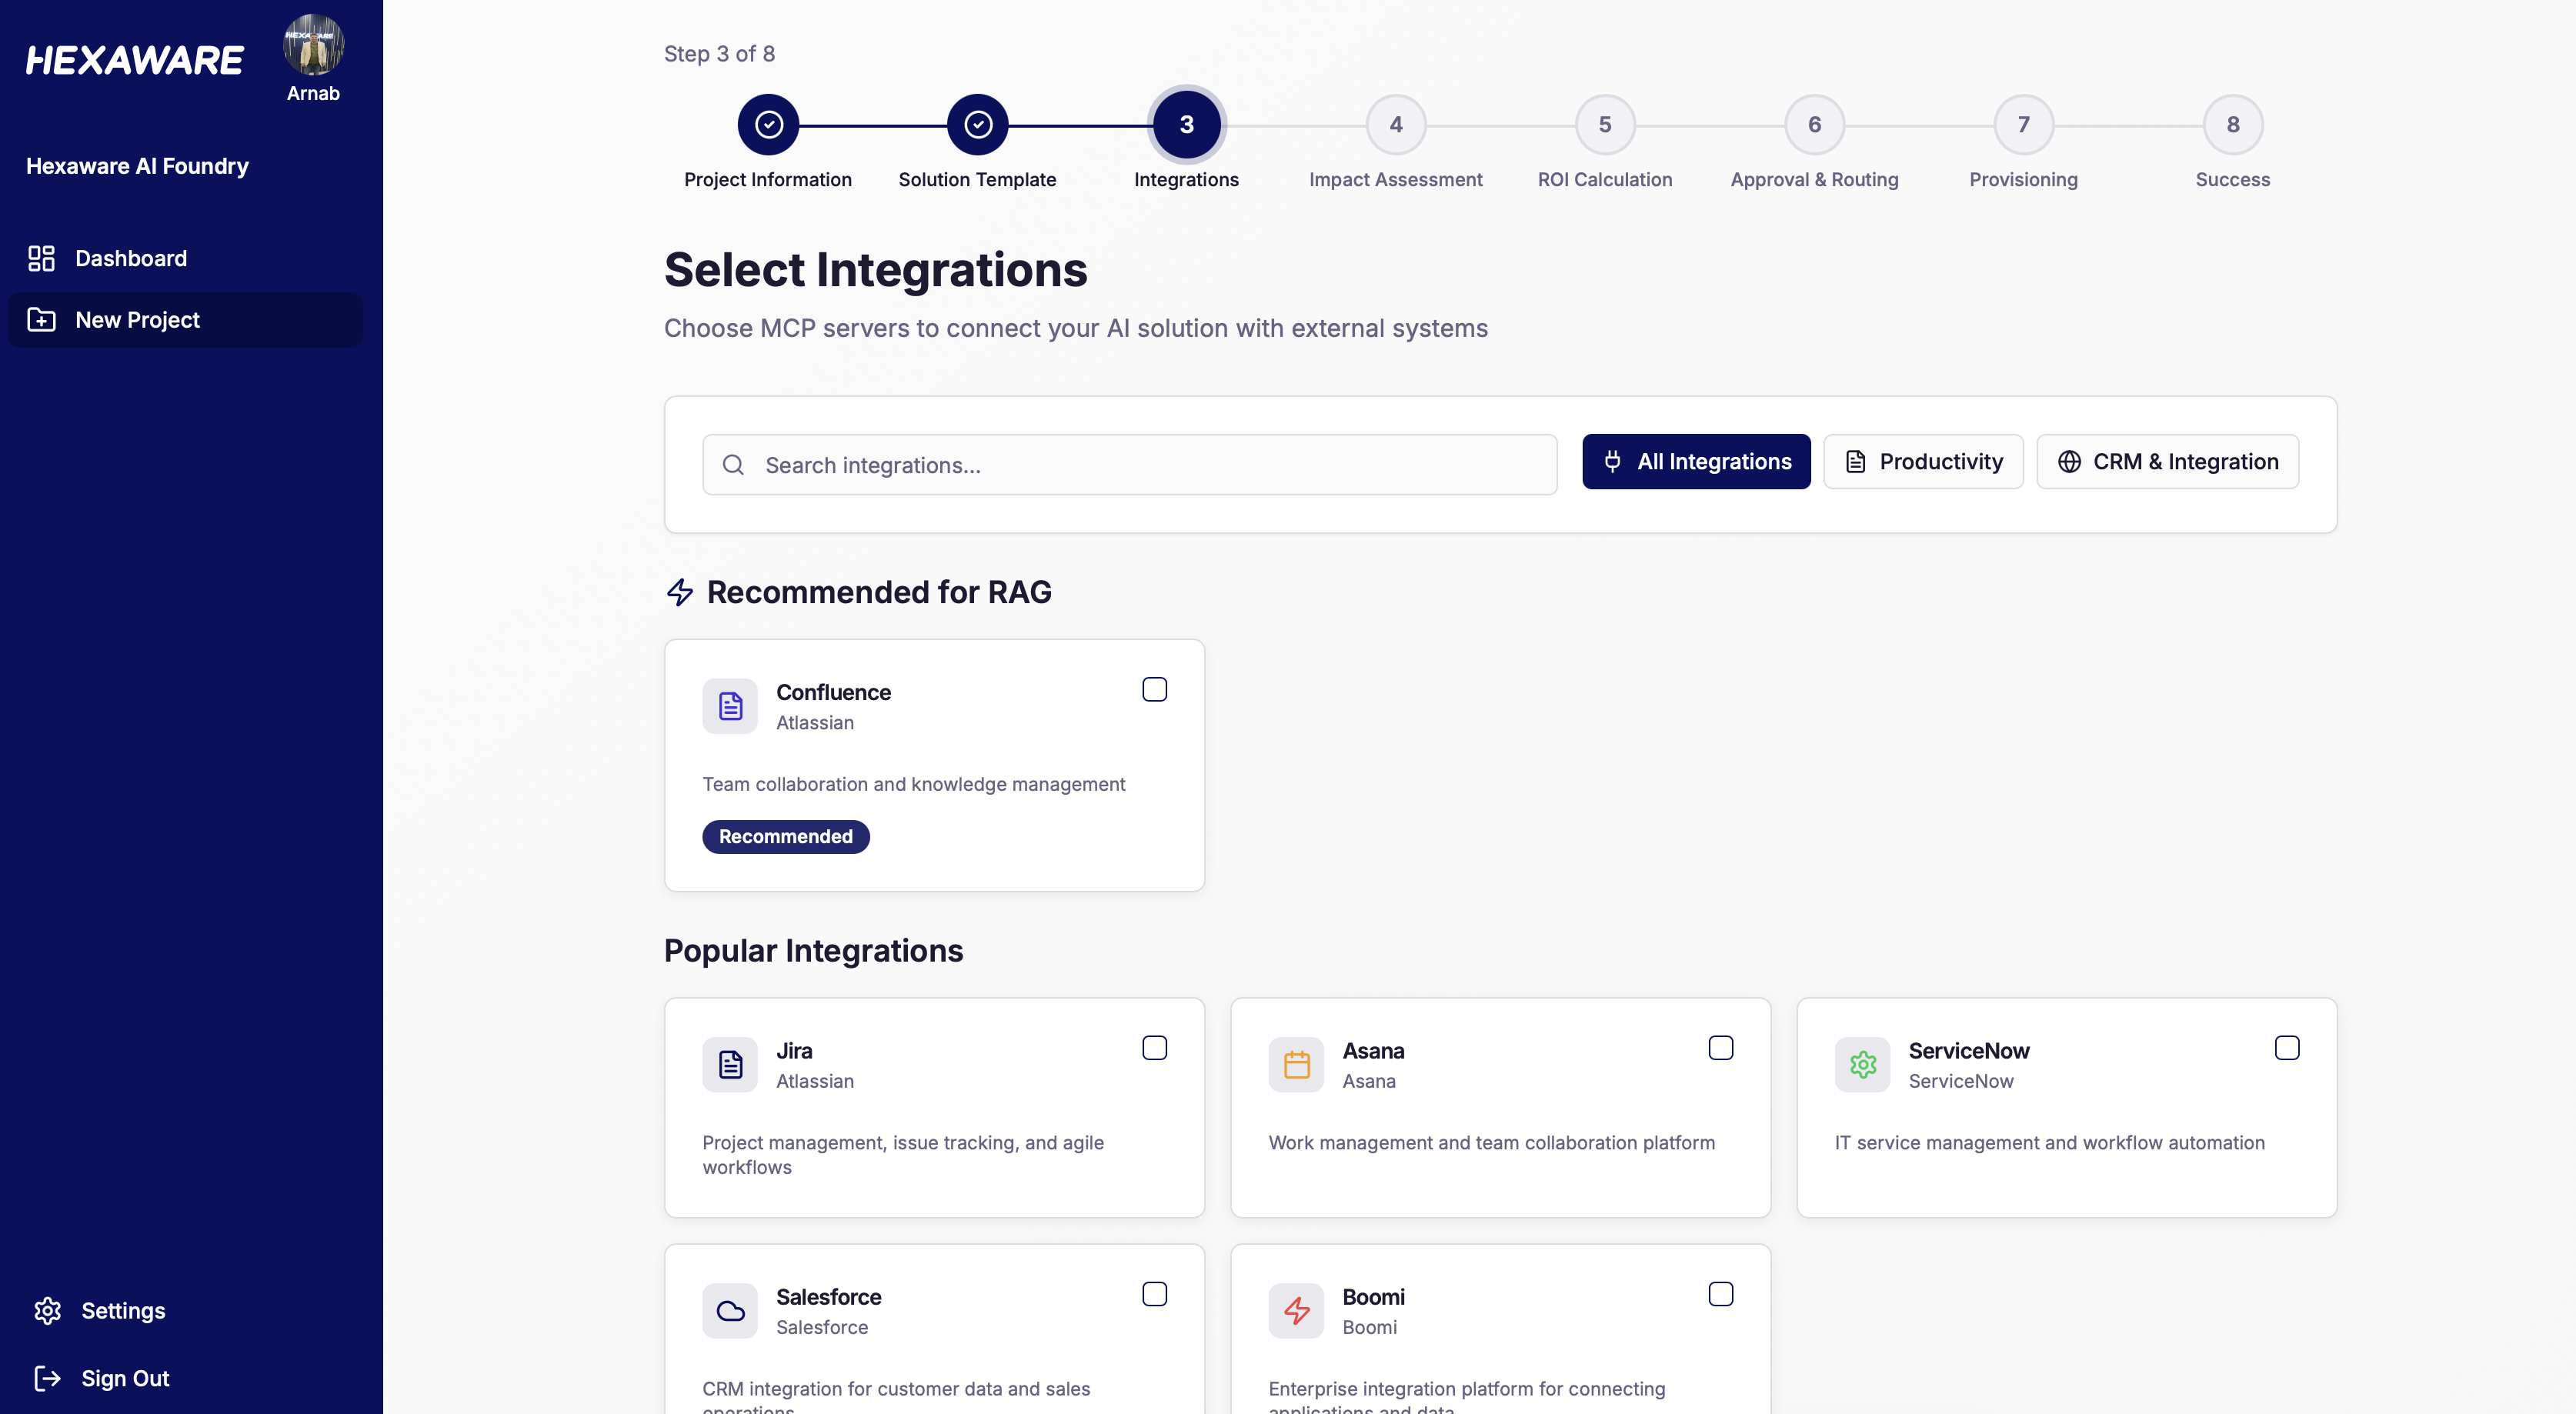
Task: Click the Salesforce cloud icon
Action: pyautogui.click(x=729, y=1310)
